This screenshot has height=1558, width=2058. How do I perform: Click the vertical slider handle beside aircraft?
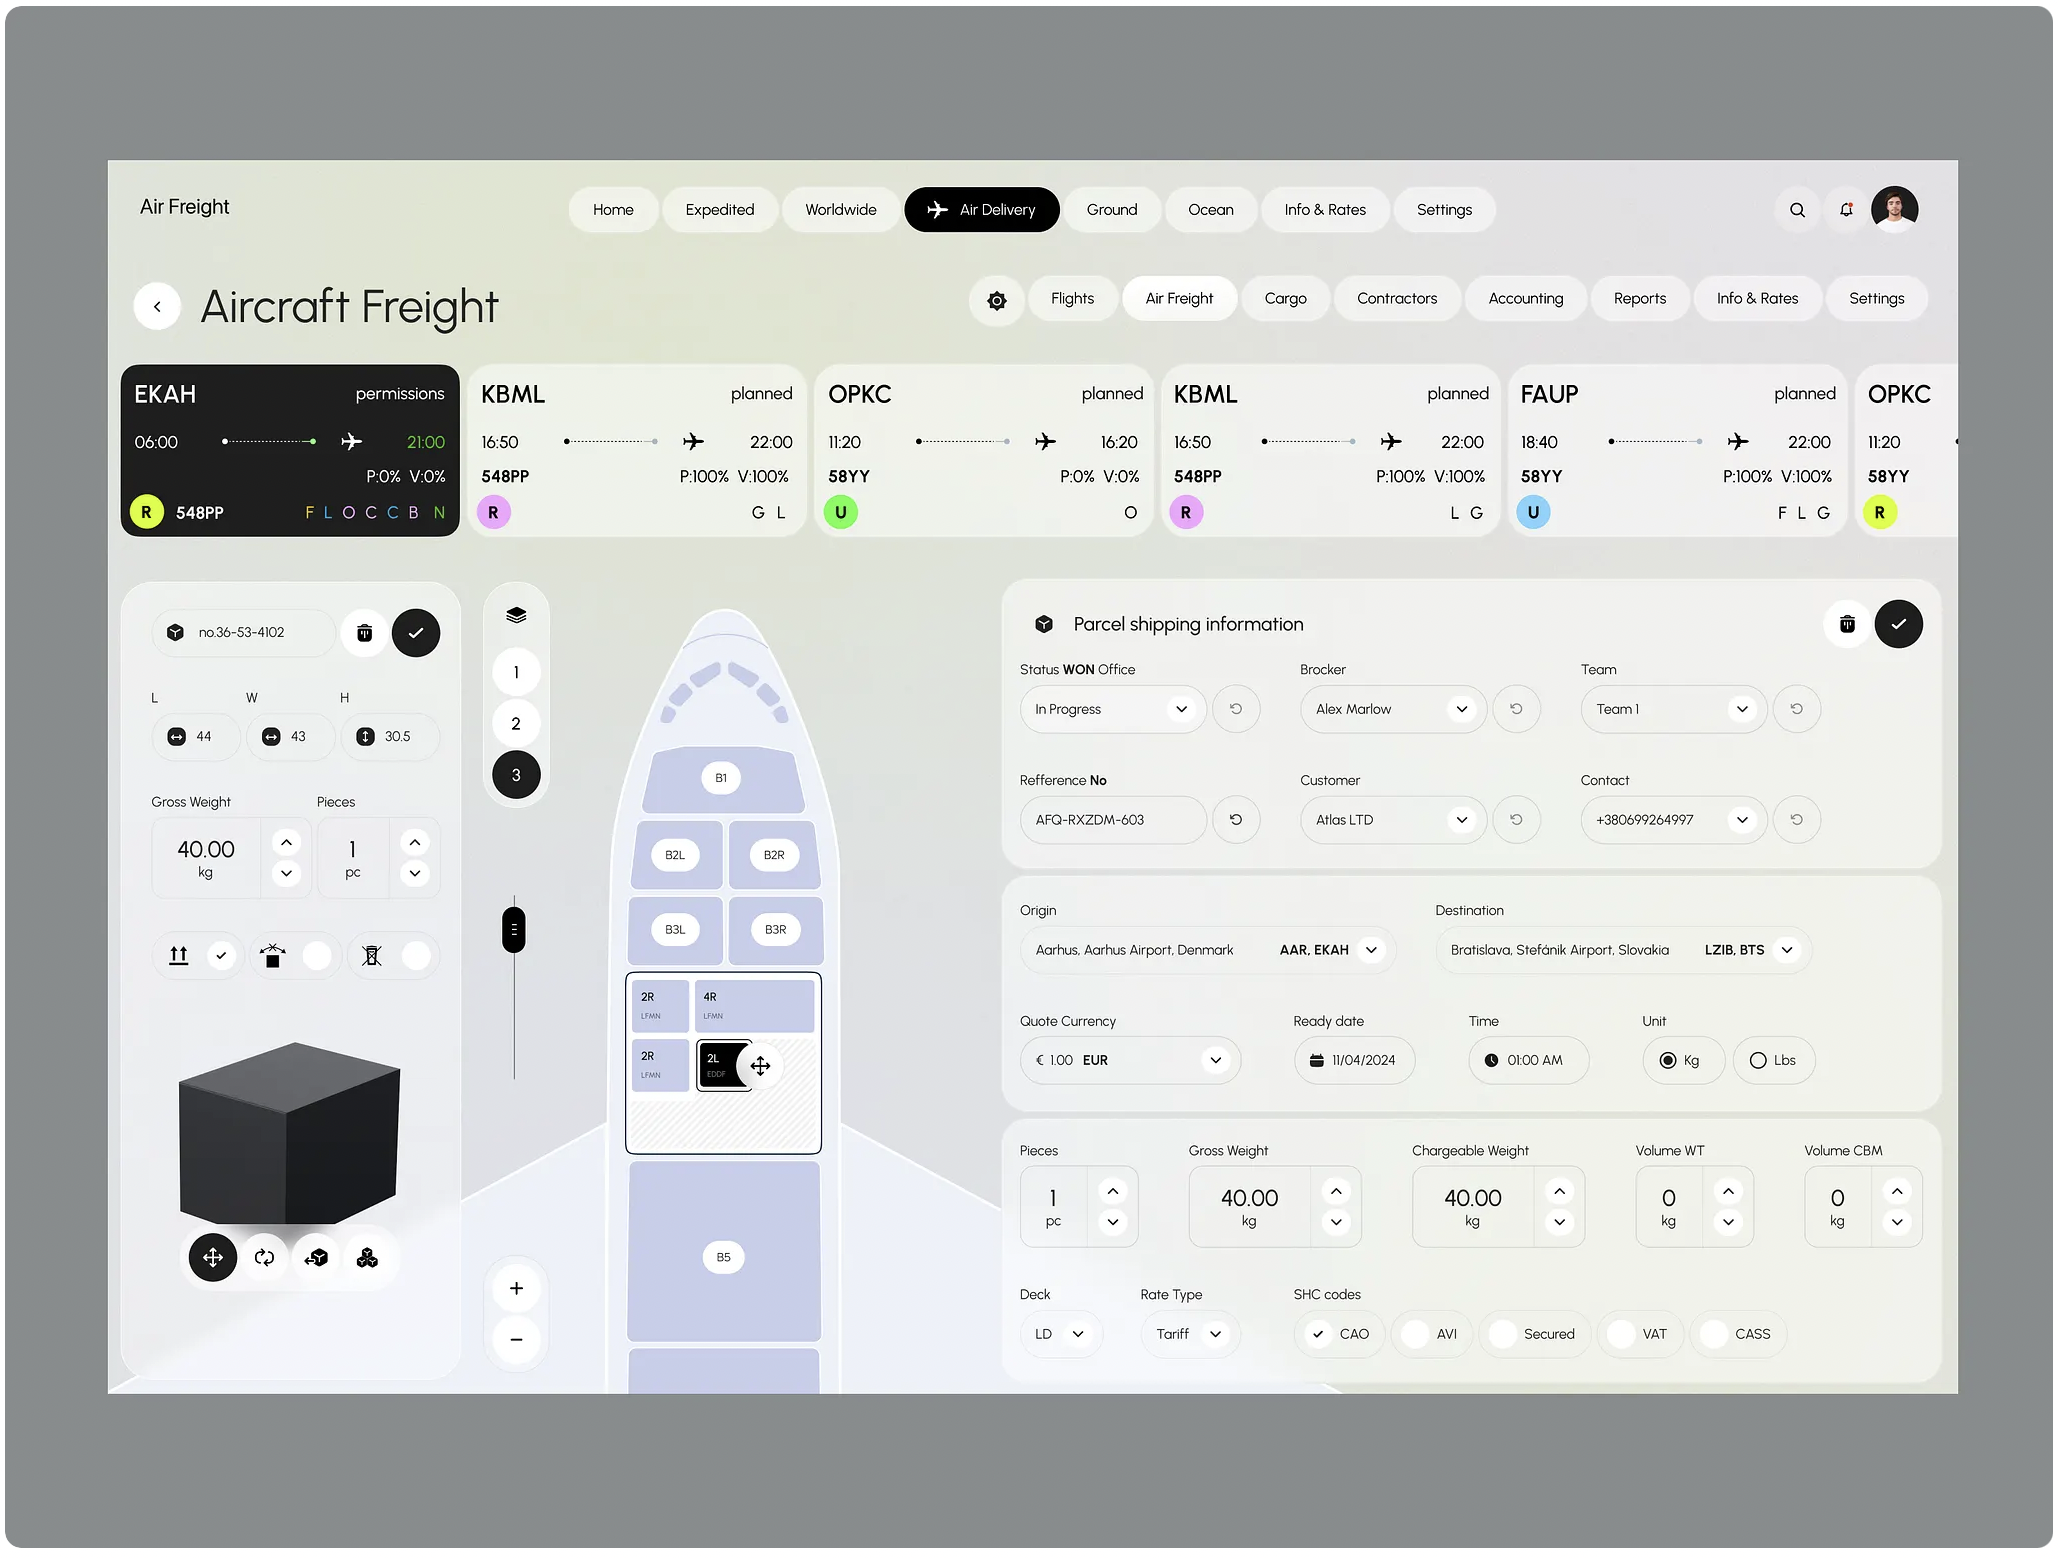514,930
